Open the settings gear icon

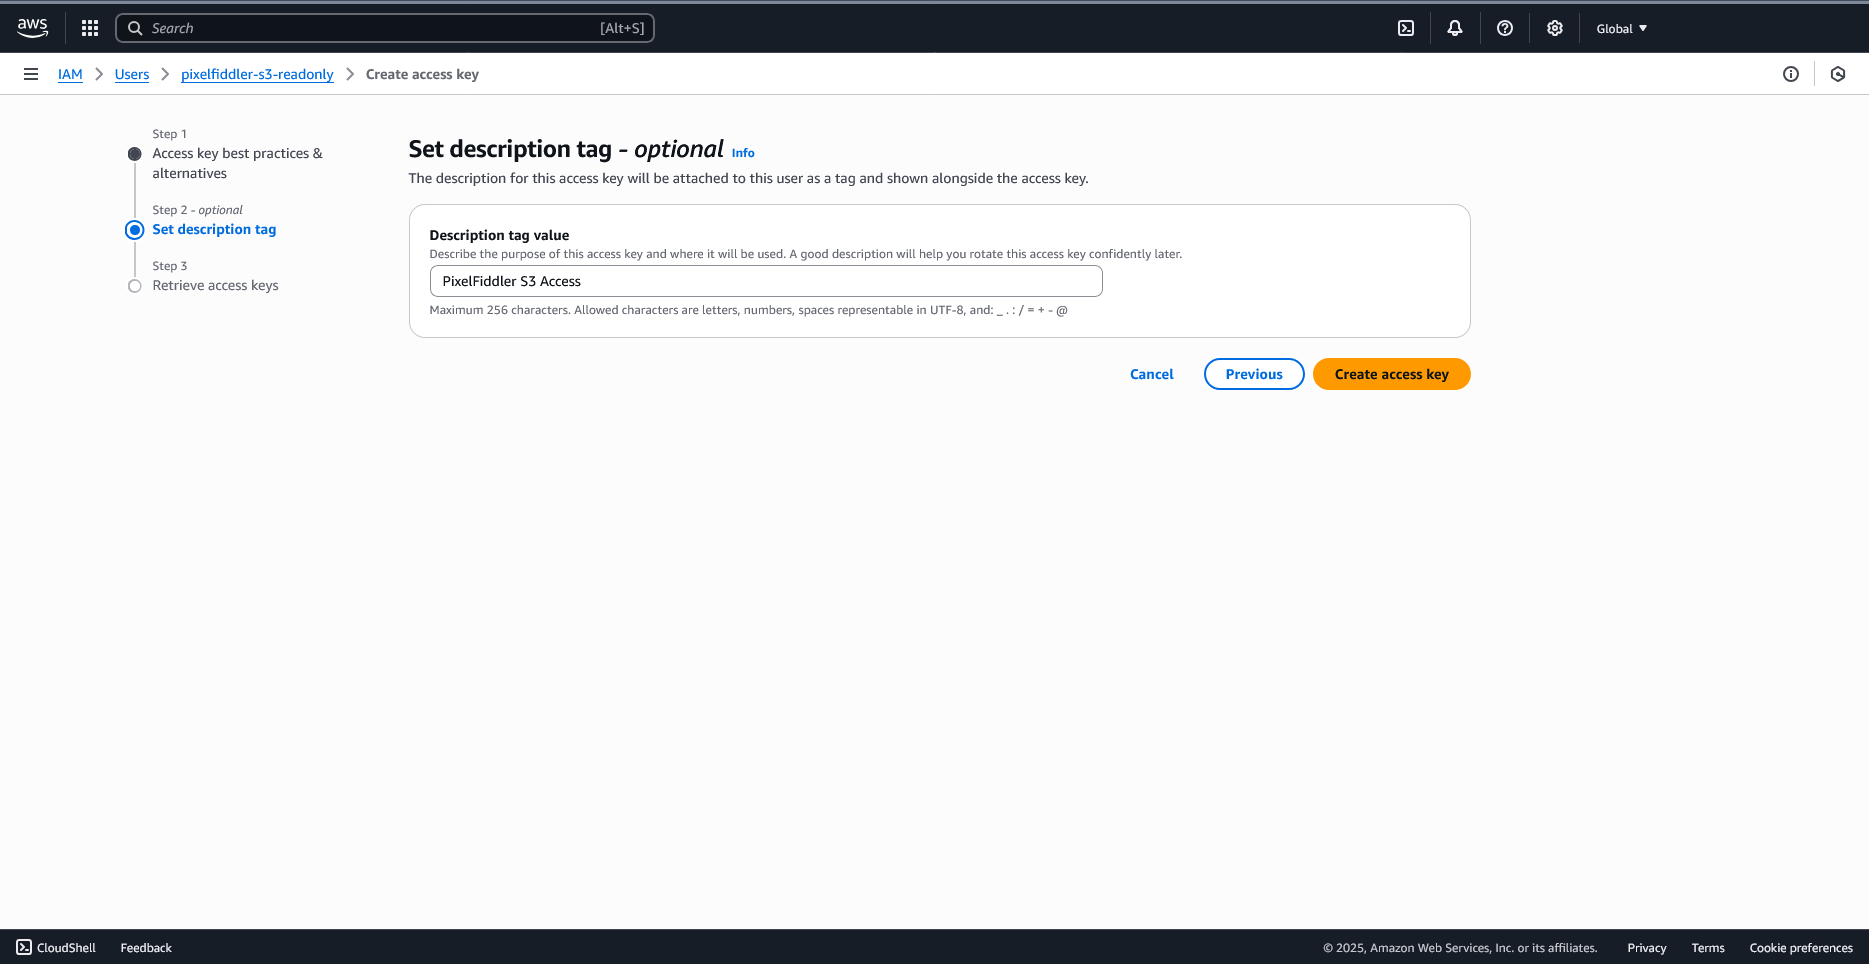(1555, 28)
